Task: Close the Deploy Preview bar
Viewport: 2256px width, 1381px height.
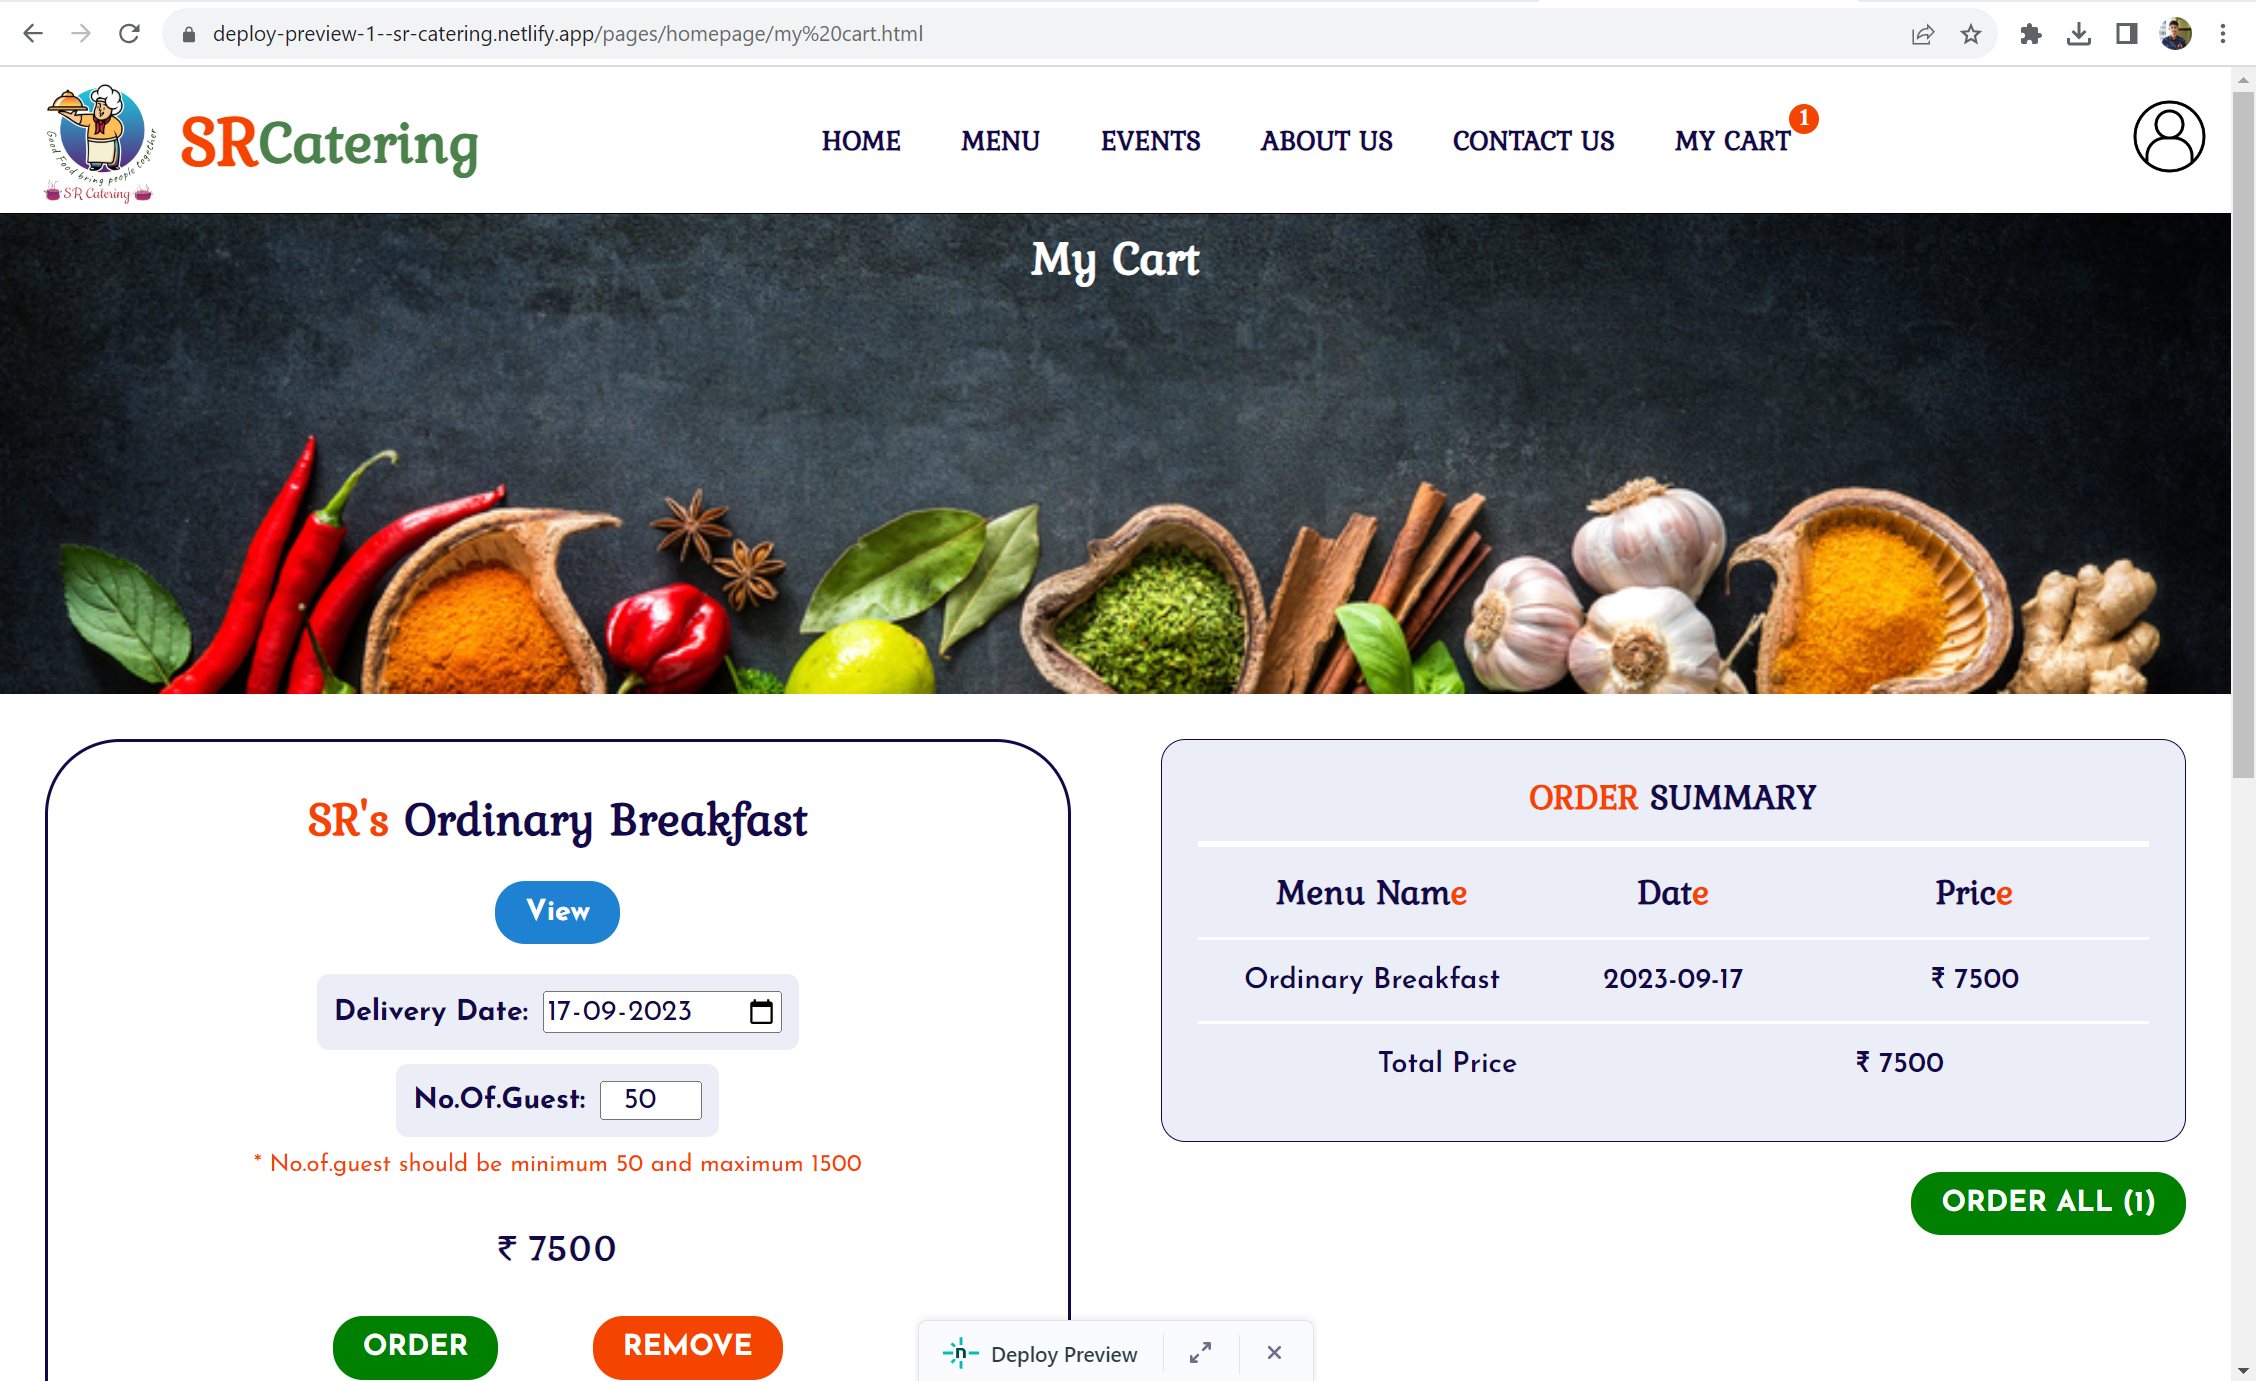Action: point(1274,1353)
